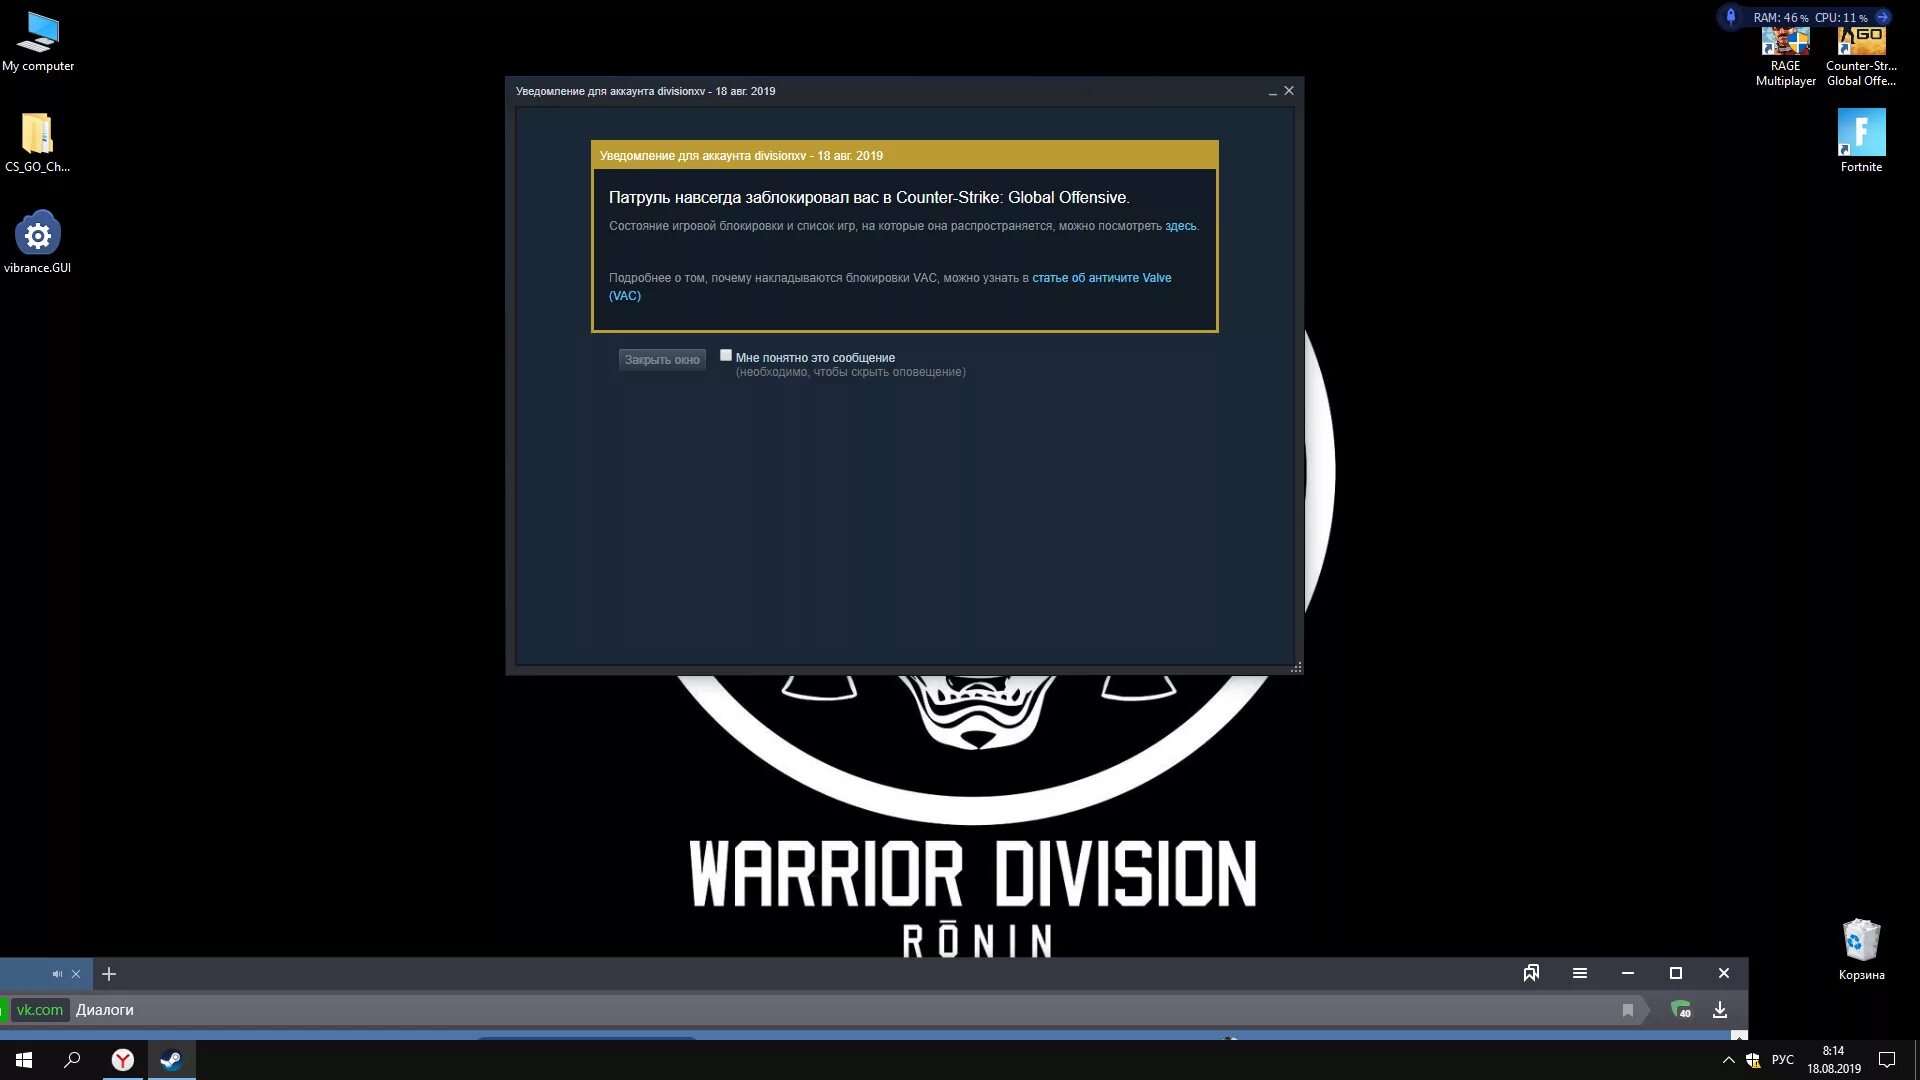Click здесь game ban status link

tap(1180, 225)
